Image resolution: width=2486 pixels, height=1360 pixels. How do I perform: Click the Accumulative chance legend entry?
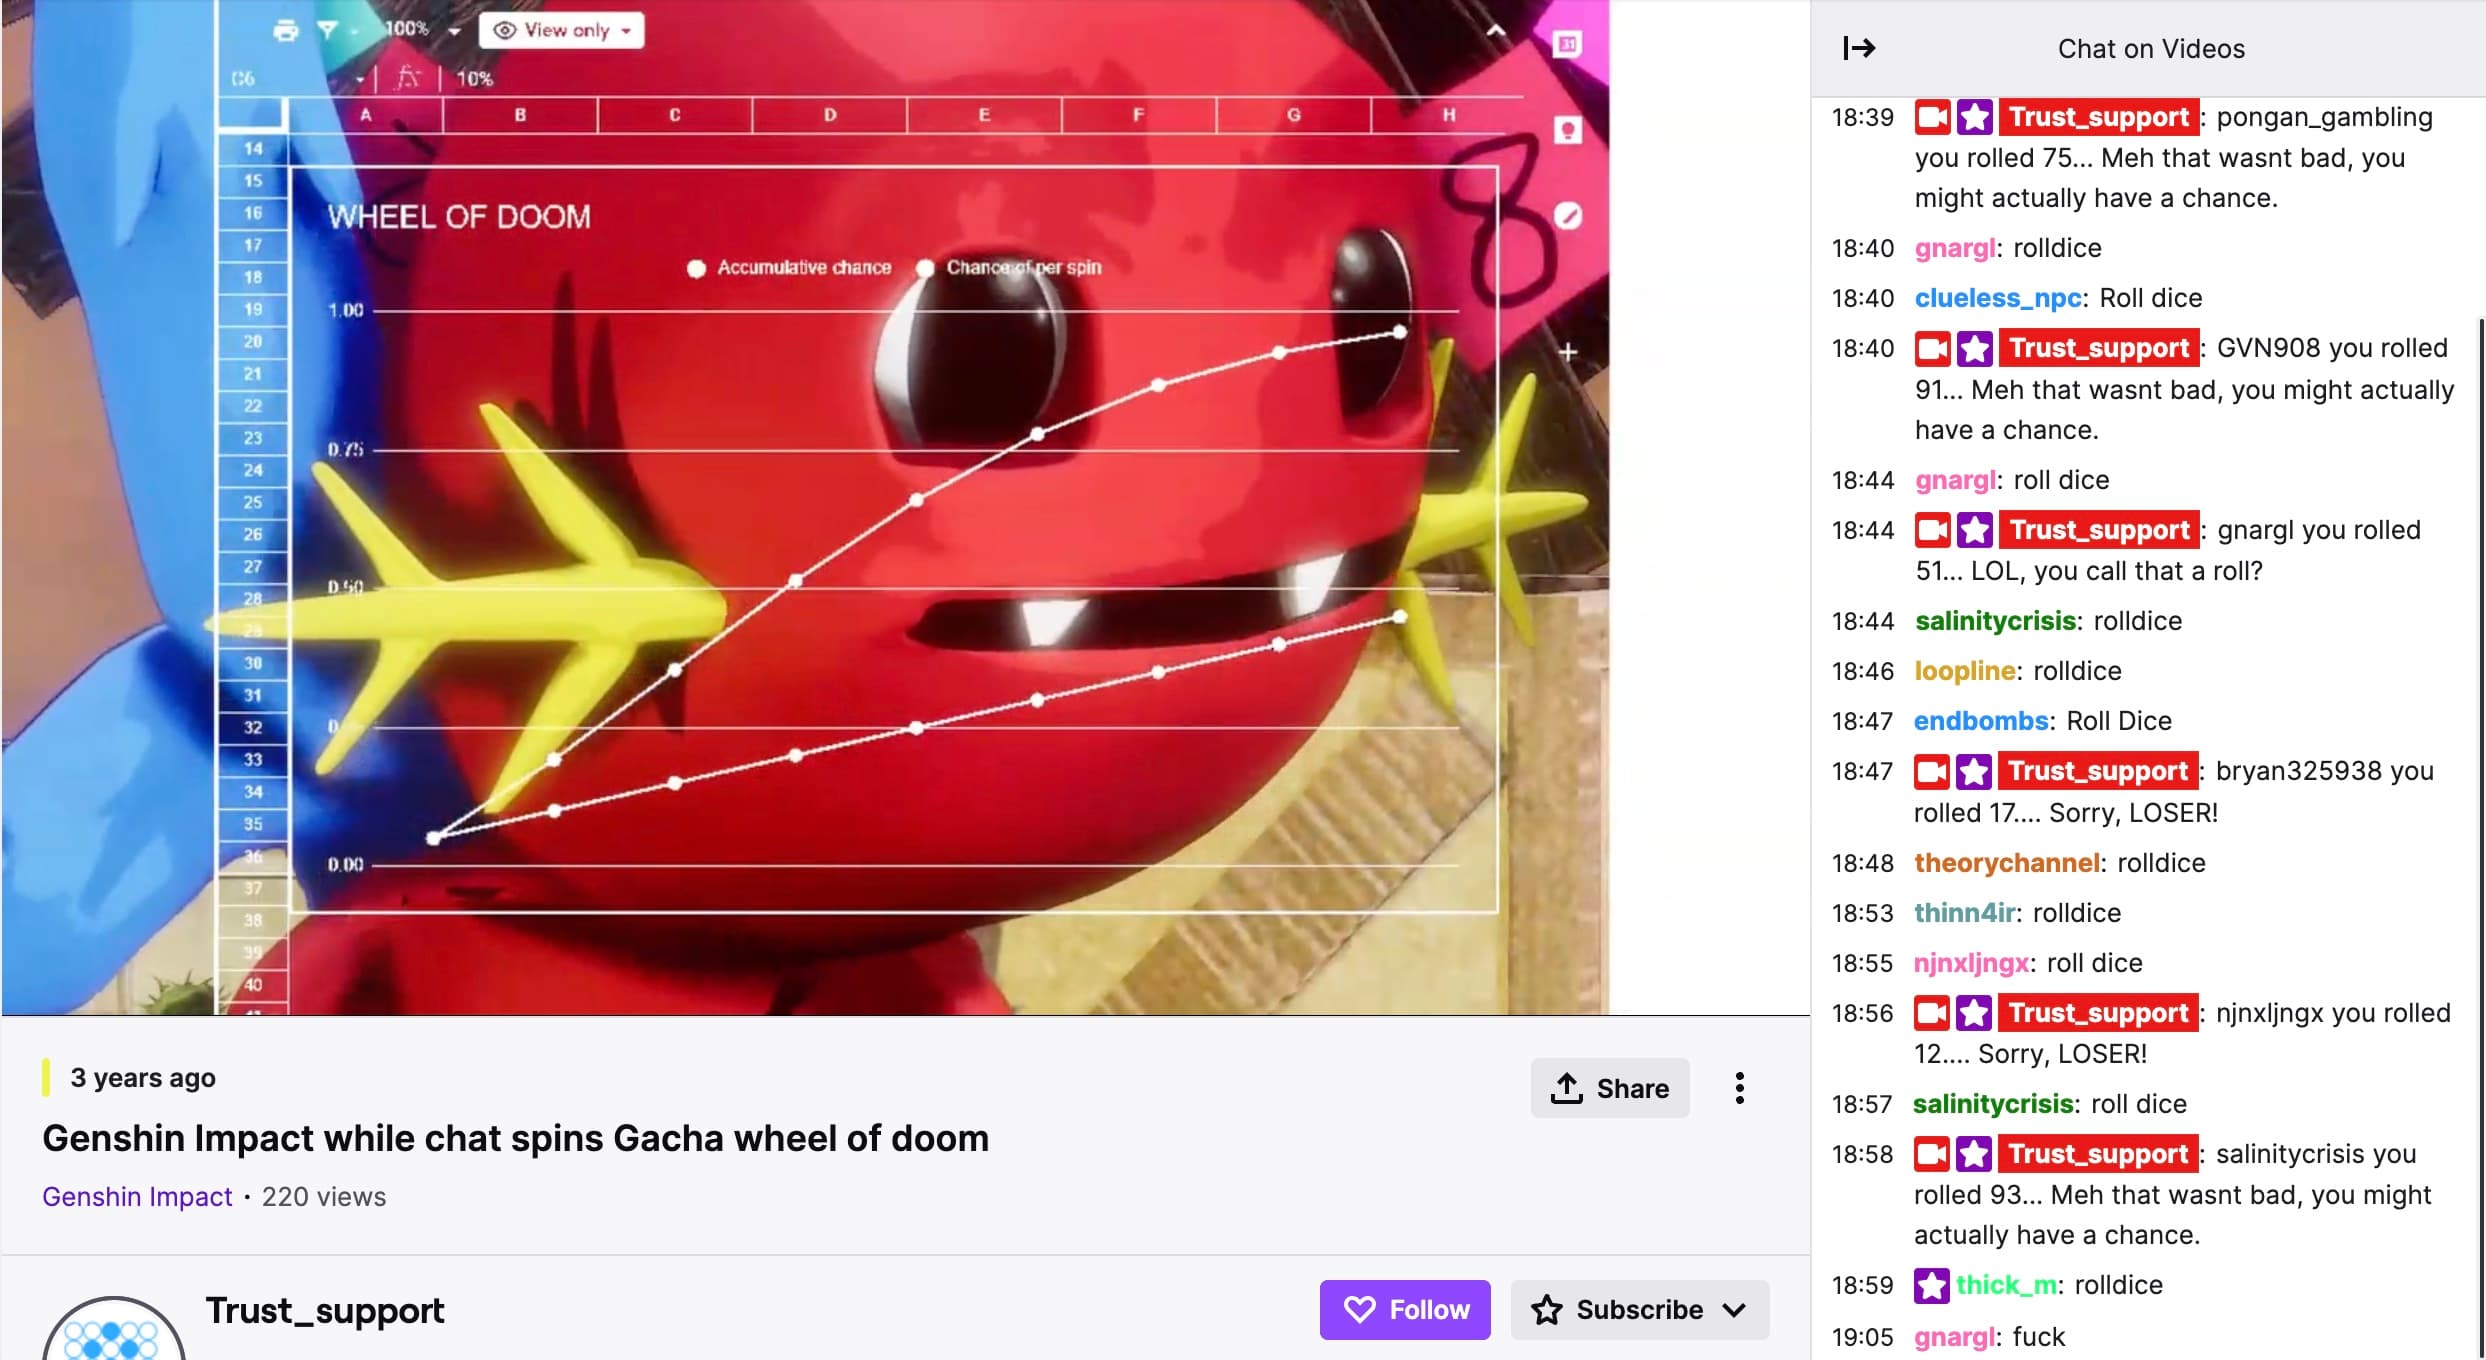[789, 268]
